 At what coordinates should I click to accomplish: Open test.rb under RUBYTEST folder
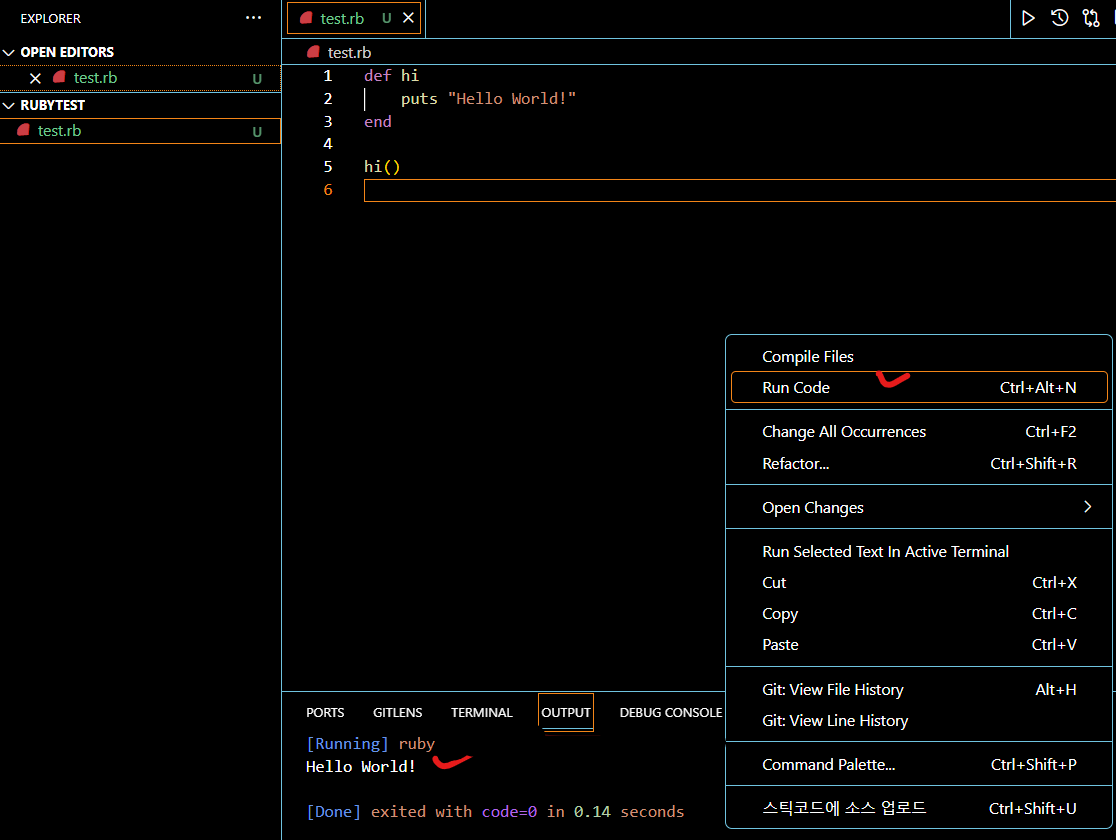pyautogui.click(x=140, y=131)
